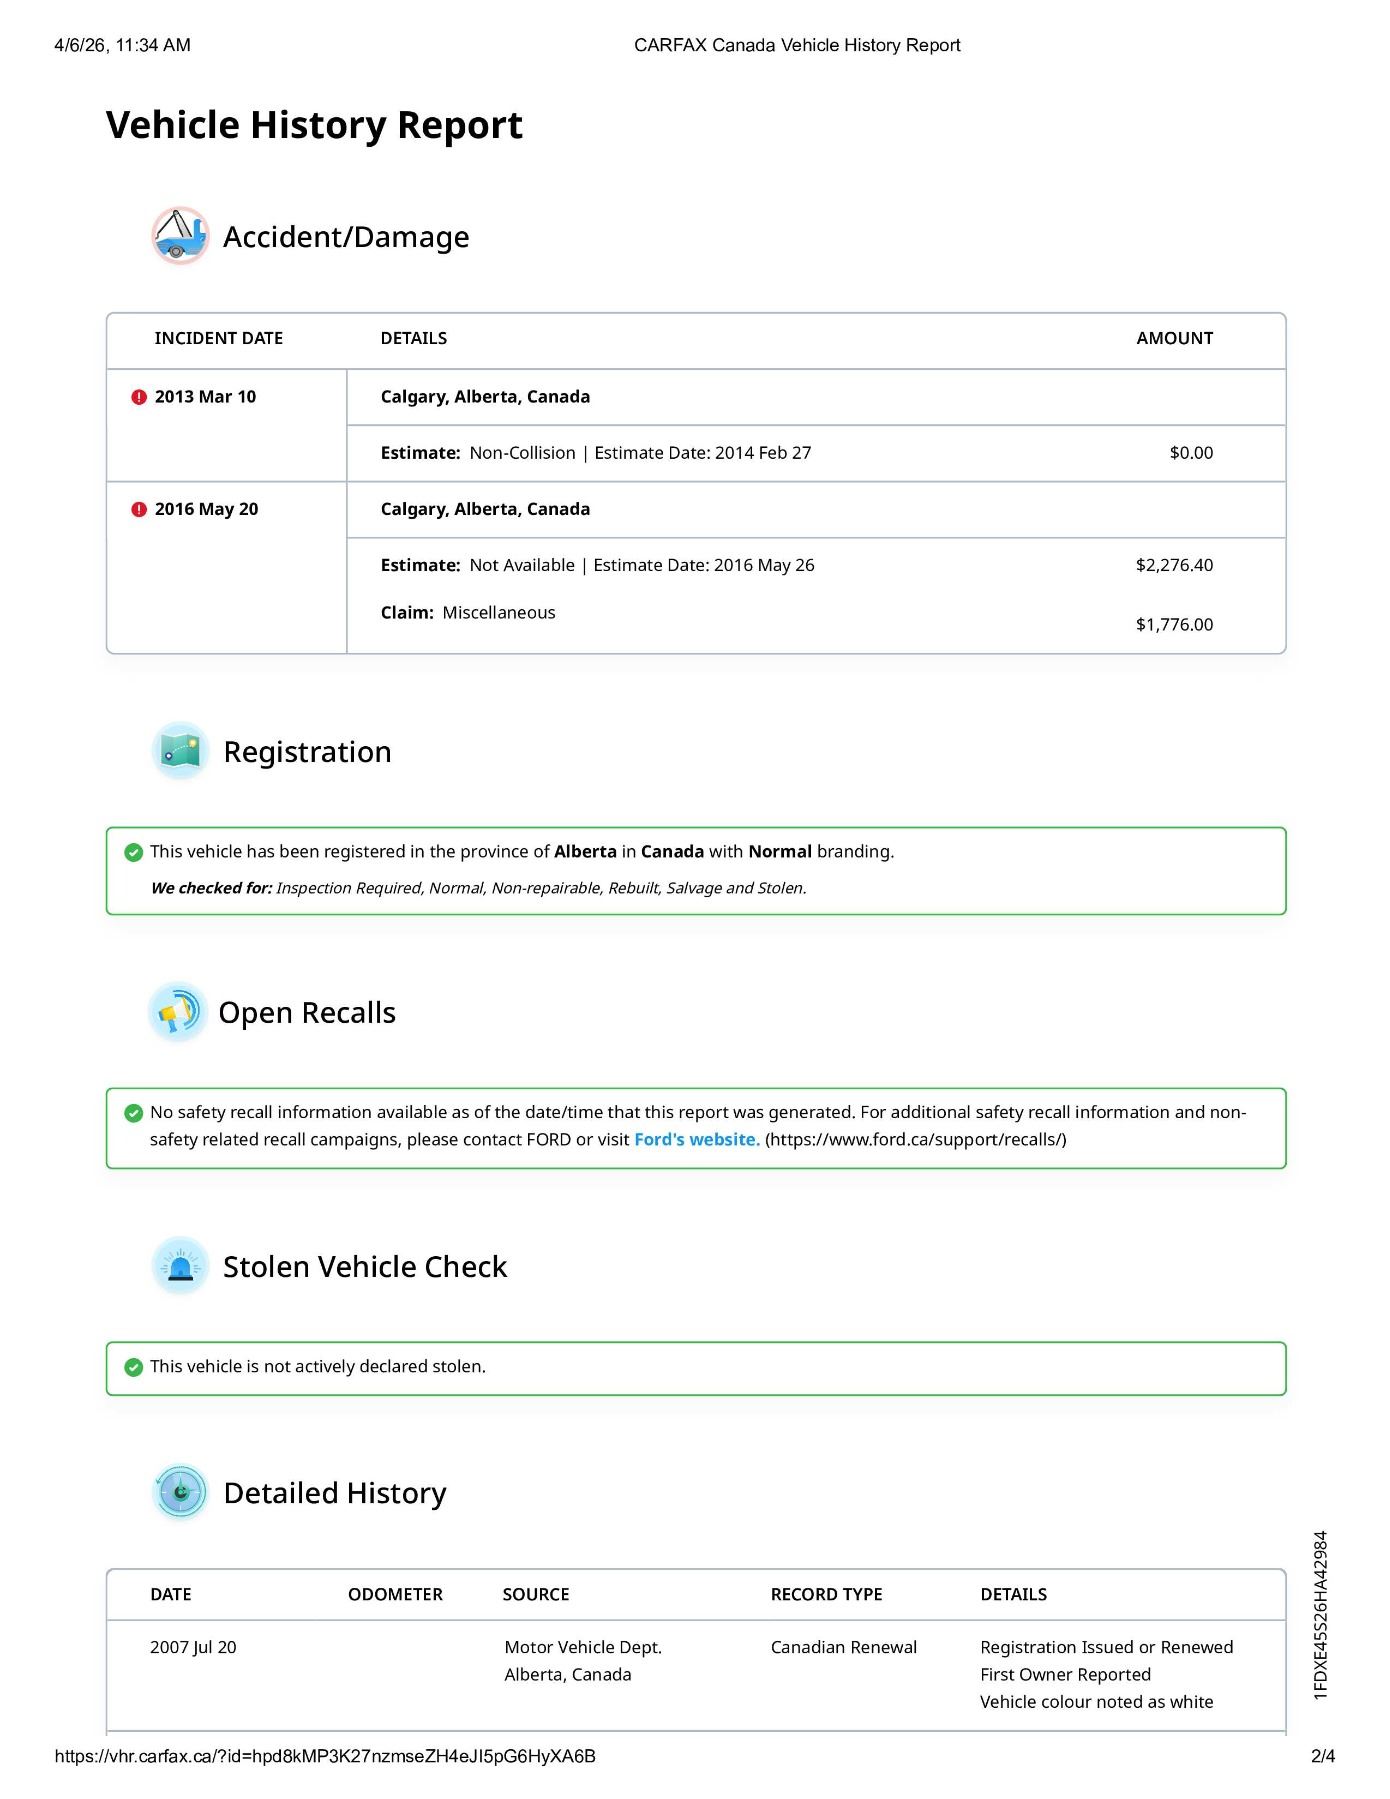Open the Ford's website link
This screenshot has height=1799, width=1390.
point(696,1139)
